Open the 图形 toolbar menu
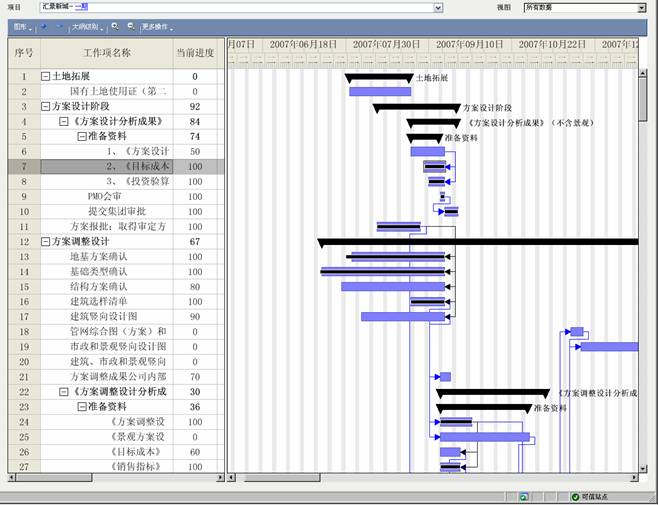 (21, 26)
